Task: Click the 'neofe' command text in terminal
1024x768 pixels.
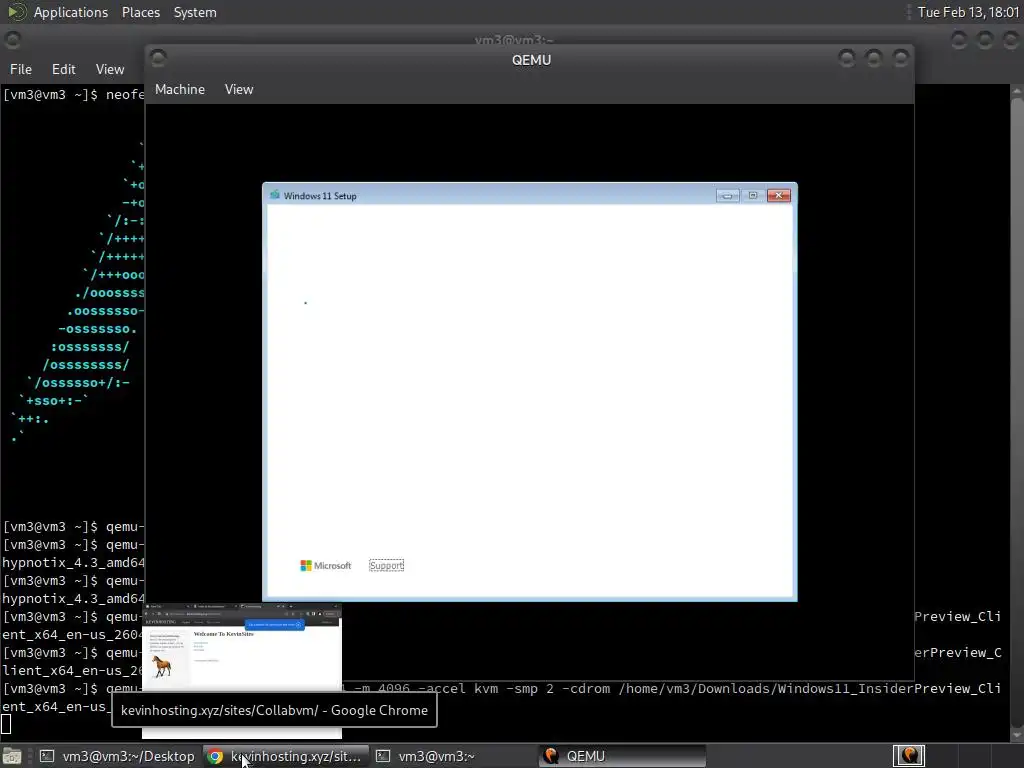Action: (125, 95)
